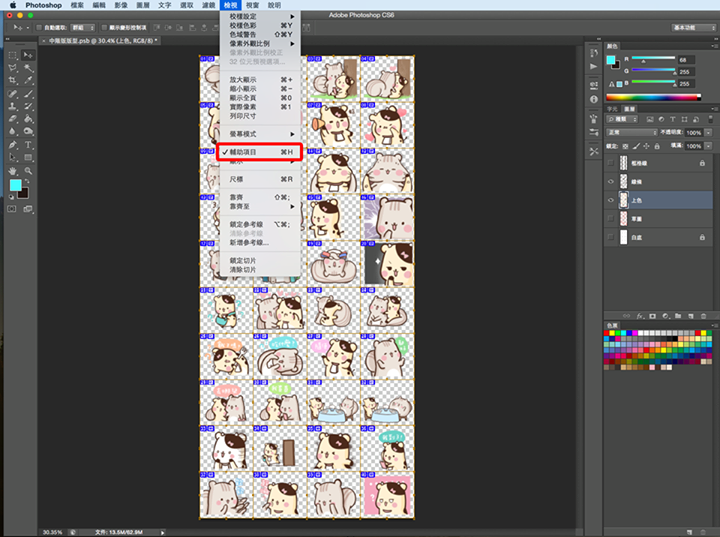The width and height of the screenshot is (720, 537).
Task: Open the fill slider arrow
Action: [709, 146]
